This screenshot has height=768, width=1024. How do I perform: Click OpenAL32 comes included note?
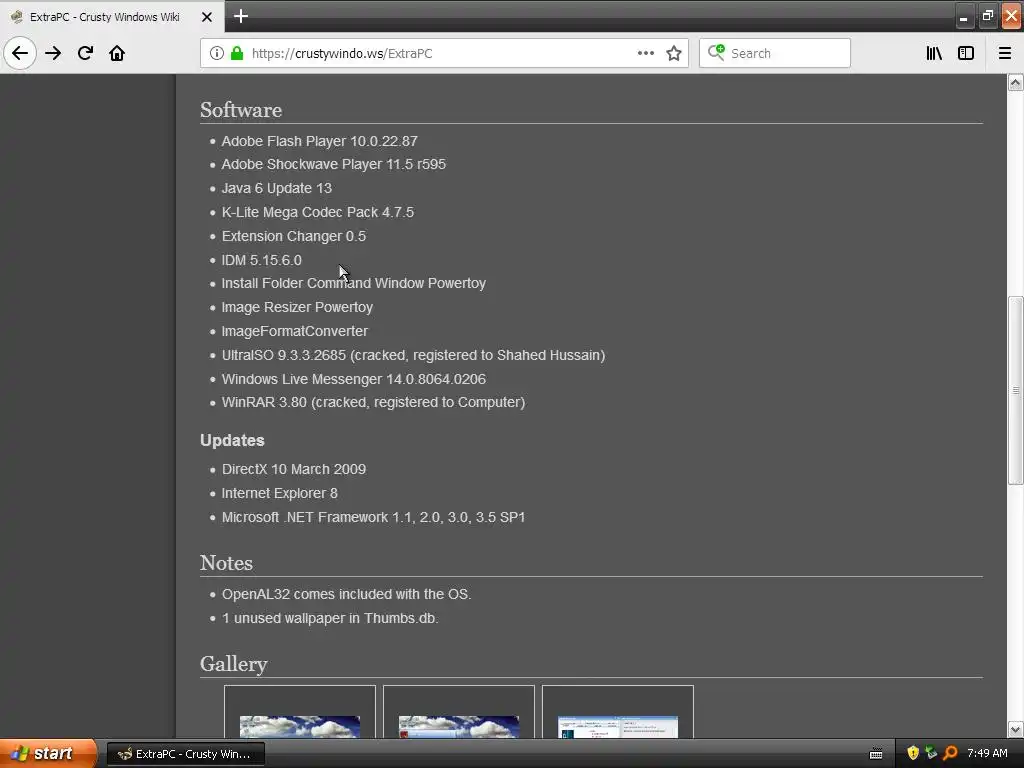[346, 594]
